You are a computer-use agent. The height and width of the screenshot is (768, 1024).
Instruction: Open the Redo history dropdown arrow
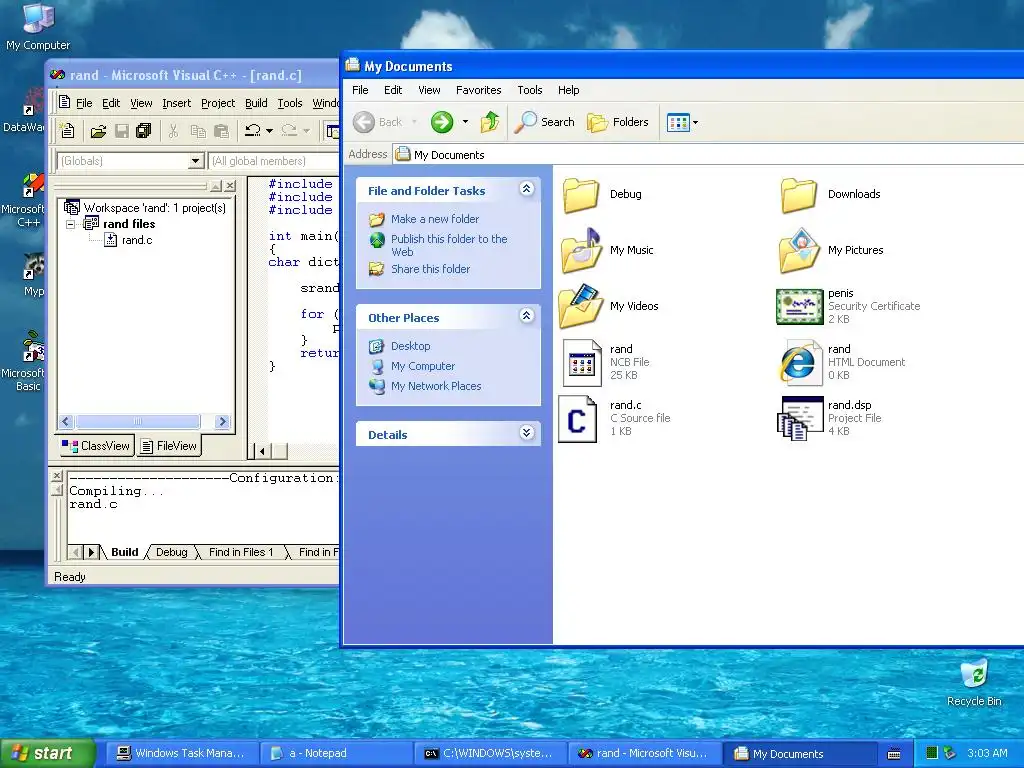306,131
